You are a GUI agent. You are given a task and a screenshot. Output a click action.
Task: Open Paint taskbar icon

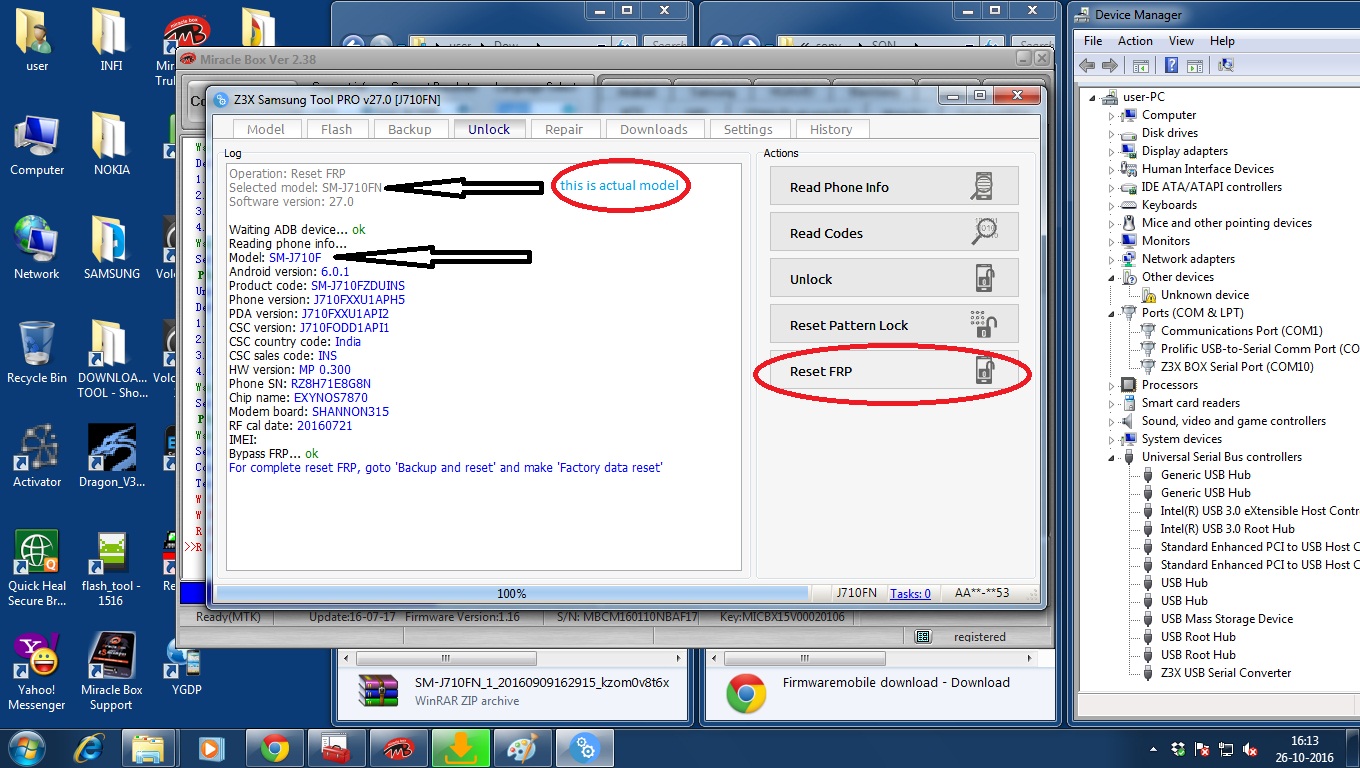521,747
